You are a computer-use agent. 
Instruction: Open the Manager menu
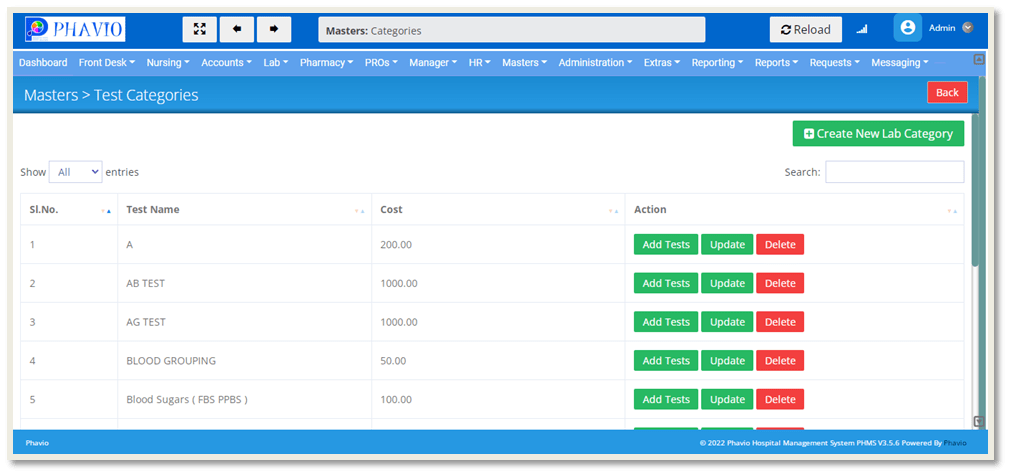[433, 62]
